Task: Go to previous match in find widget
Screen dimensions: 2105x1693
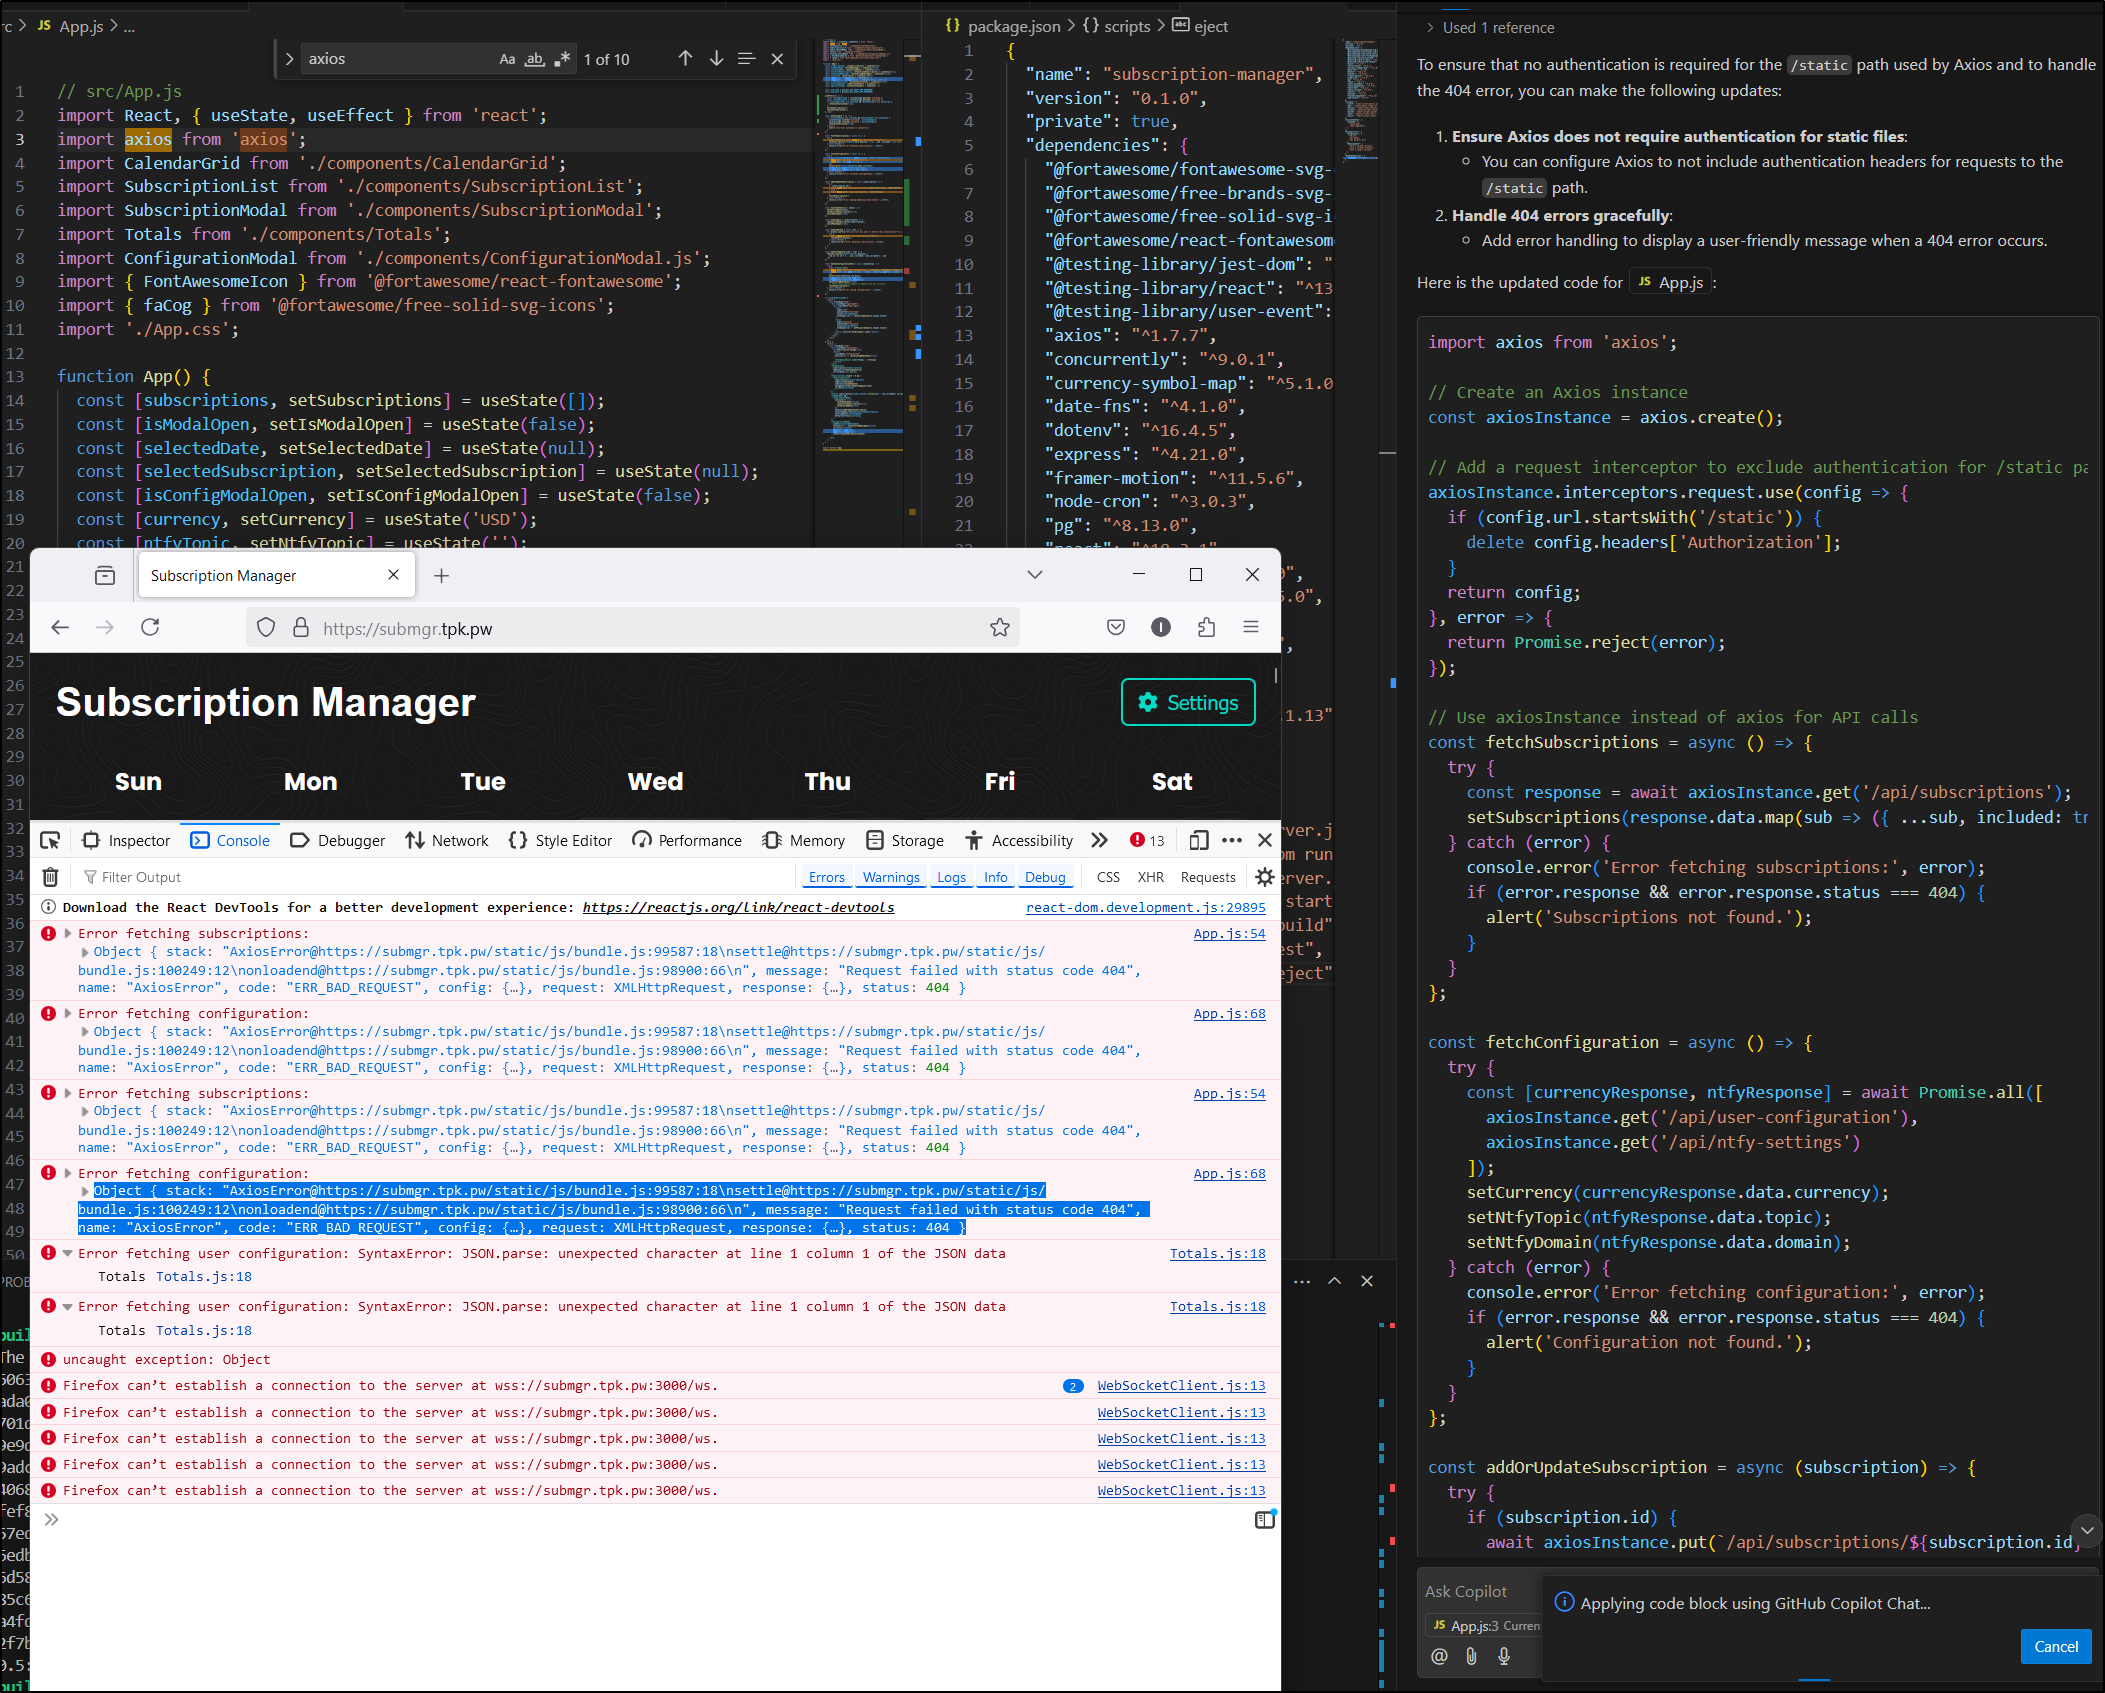Action: [685, 59]
